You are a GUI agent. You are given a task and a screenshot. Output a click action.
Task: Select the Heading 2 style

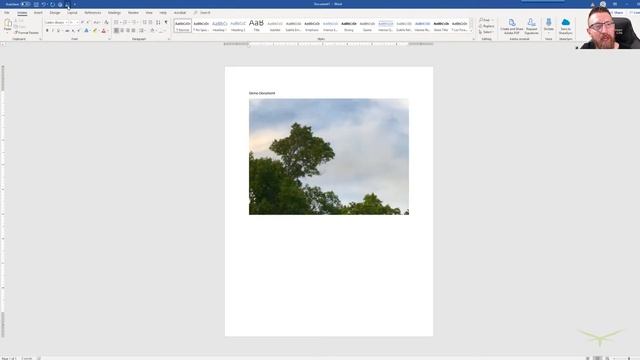tap(238, 26)
